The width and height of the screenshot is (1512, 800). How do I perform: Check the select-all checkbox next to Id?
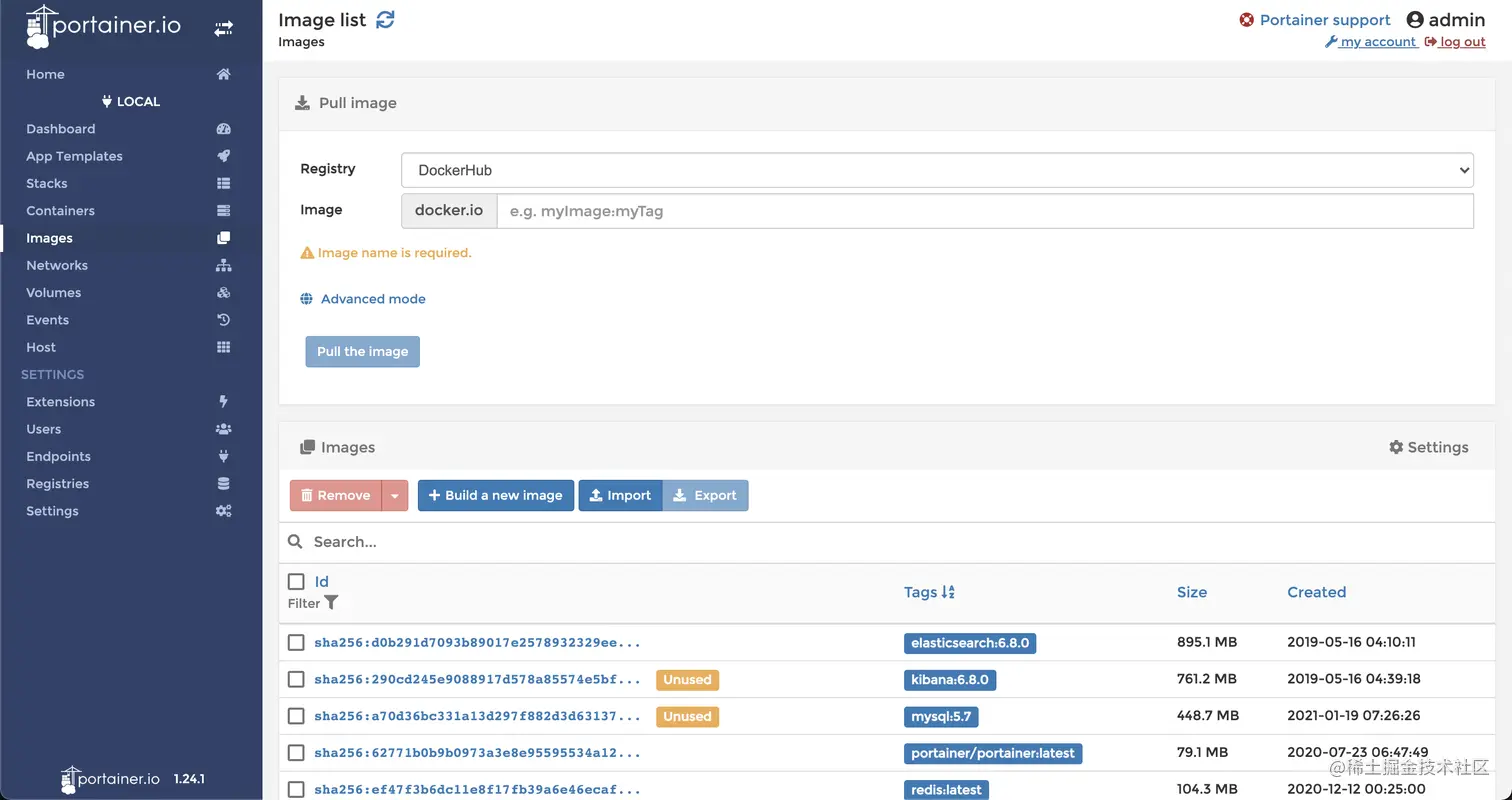(296, 582)
